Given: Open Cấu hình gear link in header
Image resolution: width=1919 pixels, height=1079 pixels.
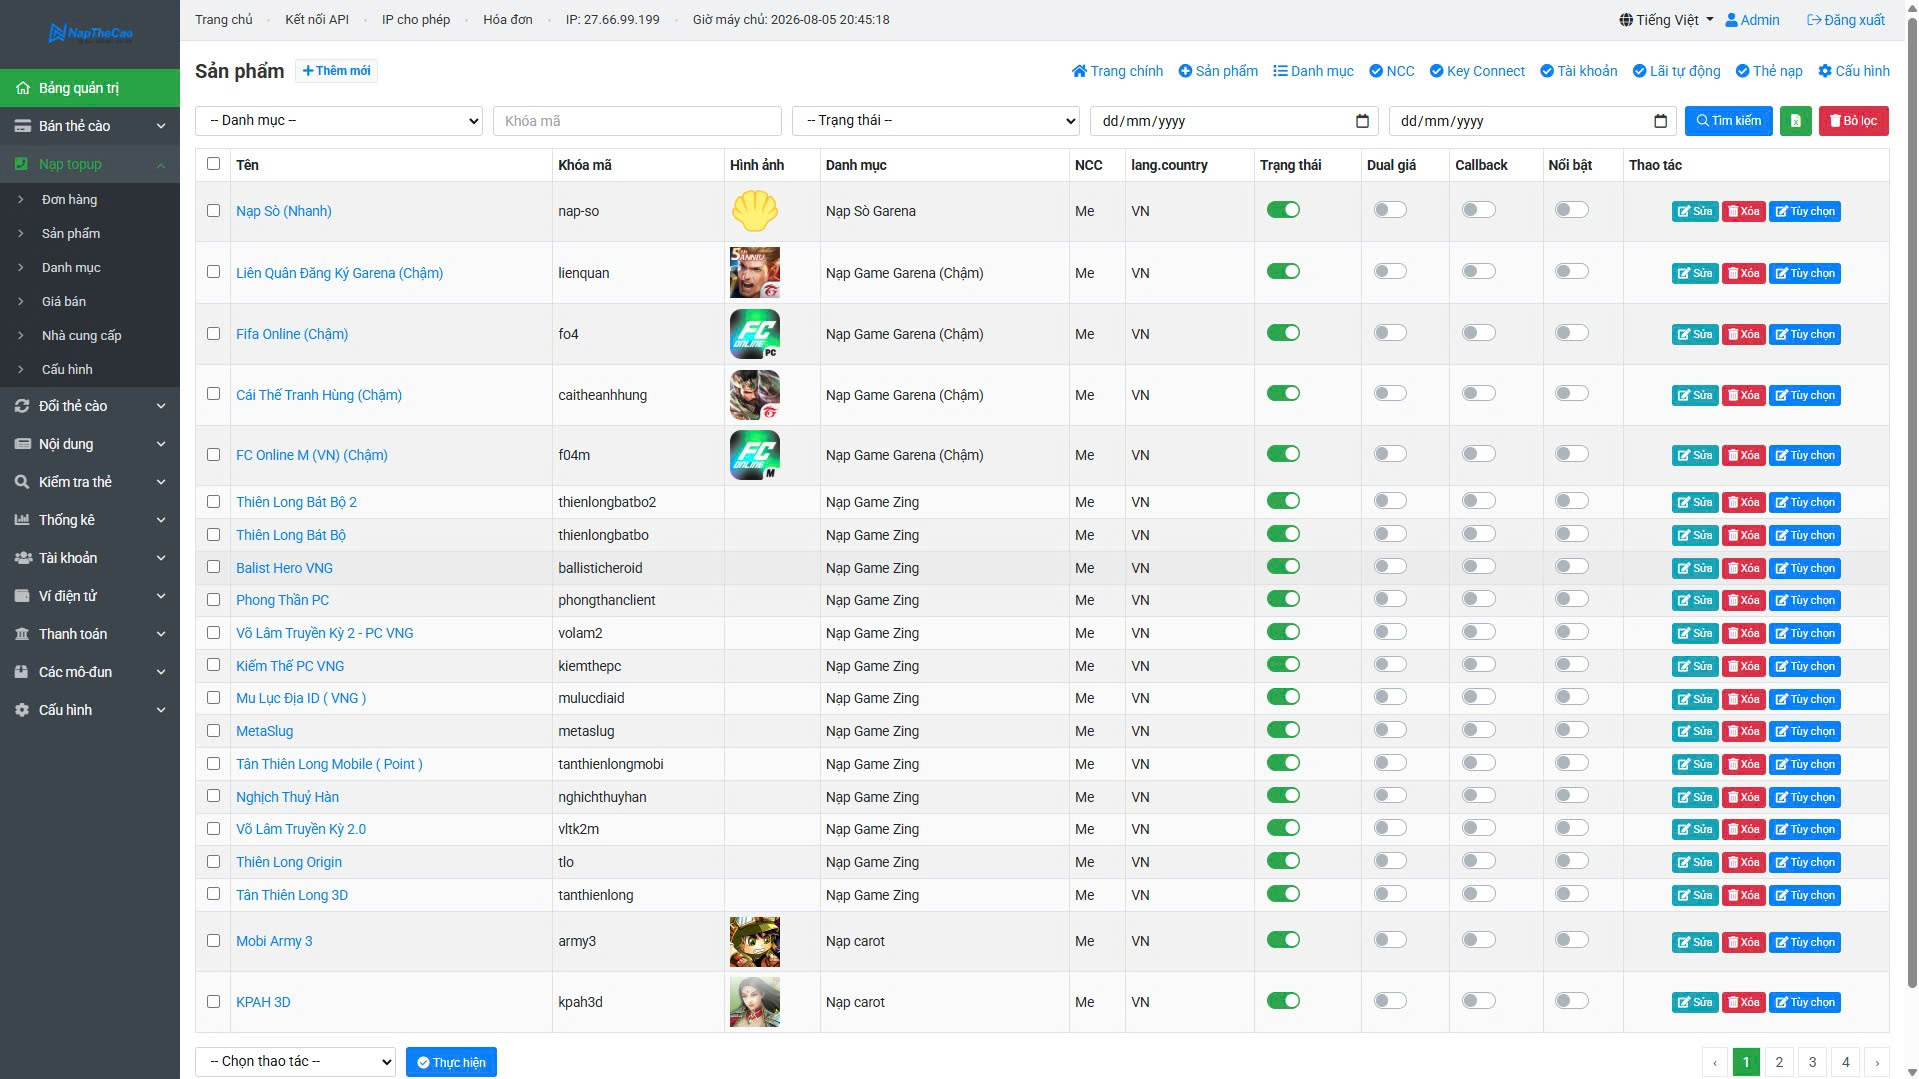Looking at the screenshot, I should tap(1853, 71).
